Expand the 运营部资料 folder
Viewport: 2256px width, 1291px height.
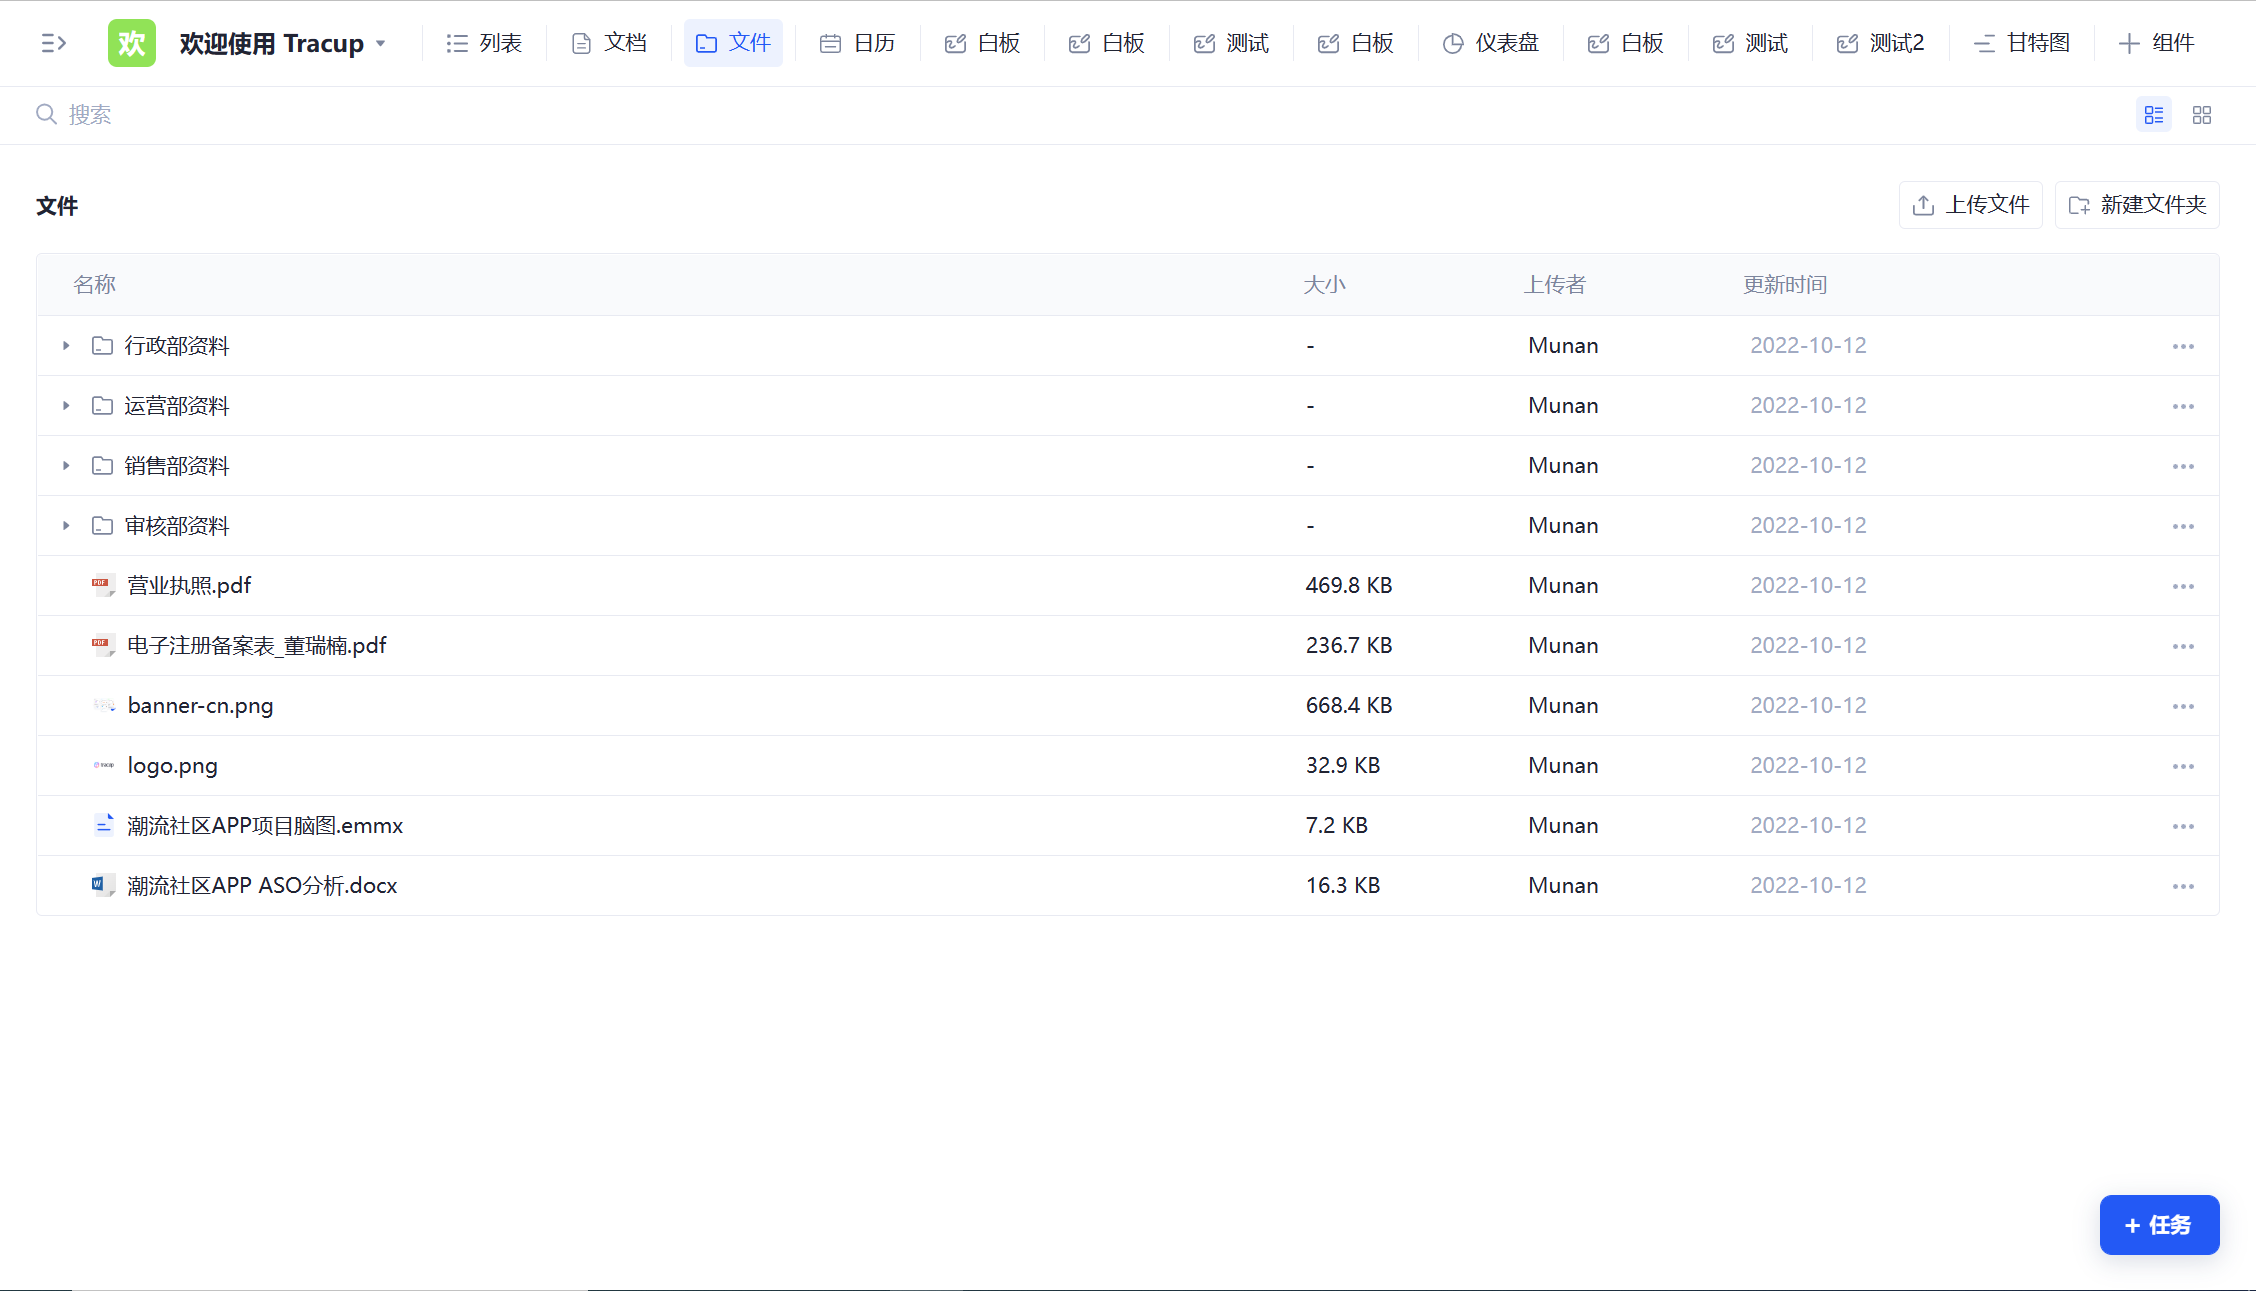[66, 406]
